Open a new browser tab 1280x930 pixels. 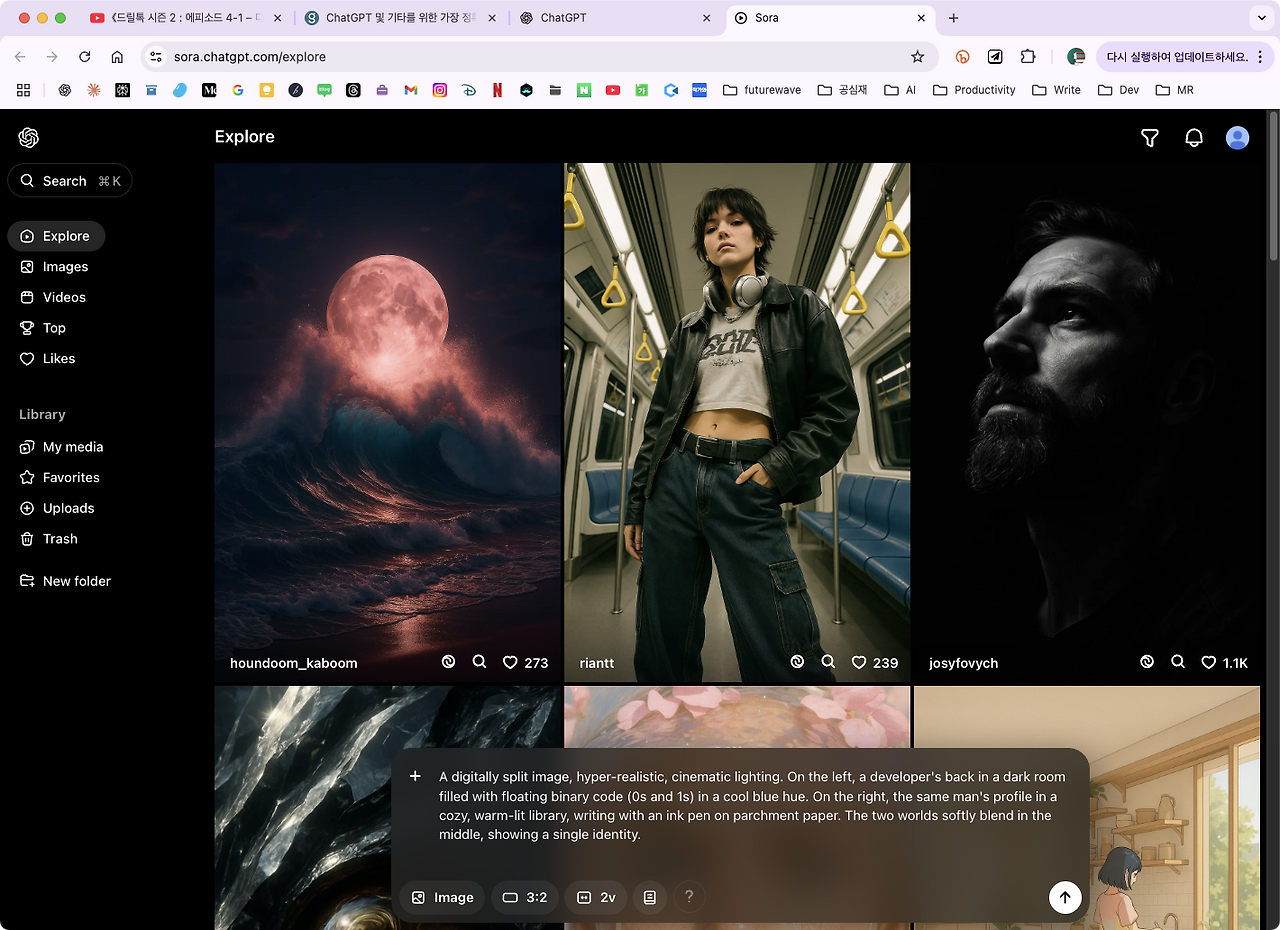(x=953, y=18)
